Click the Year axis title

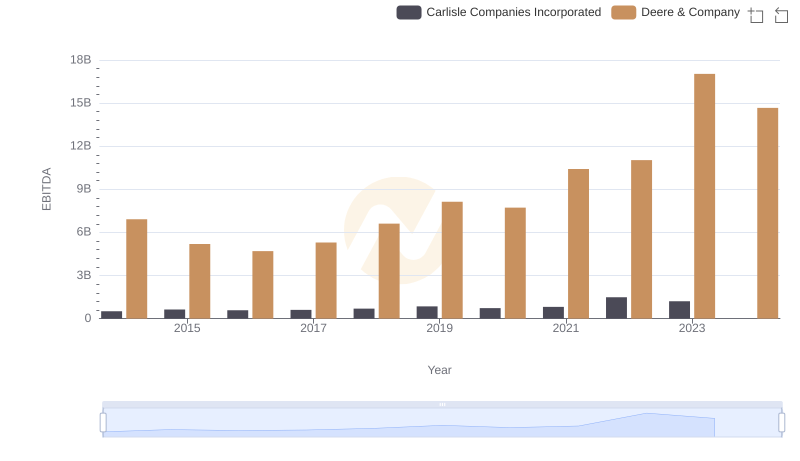click(x=439, y=370)
